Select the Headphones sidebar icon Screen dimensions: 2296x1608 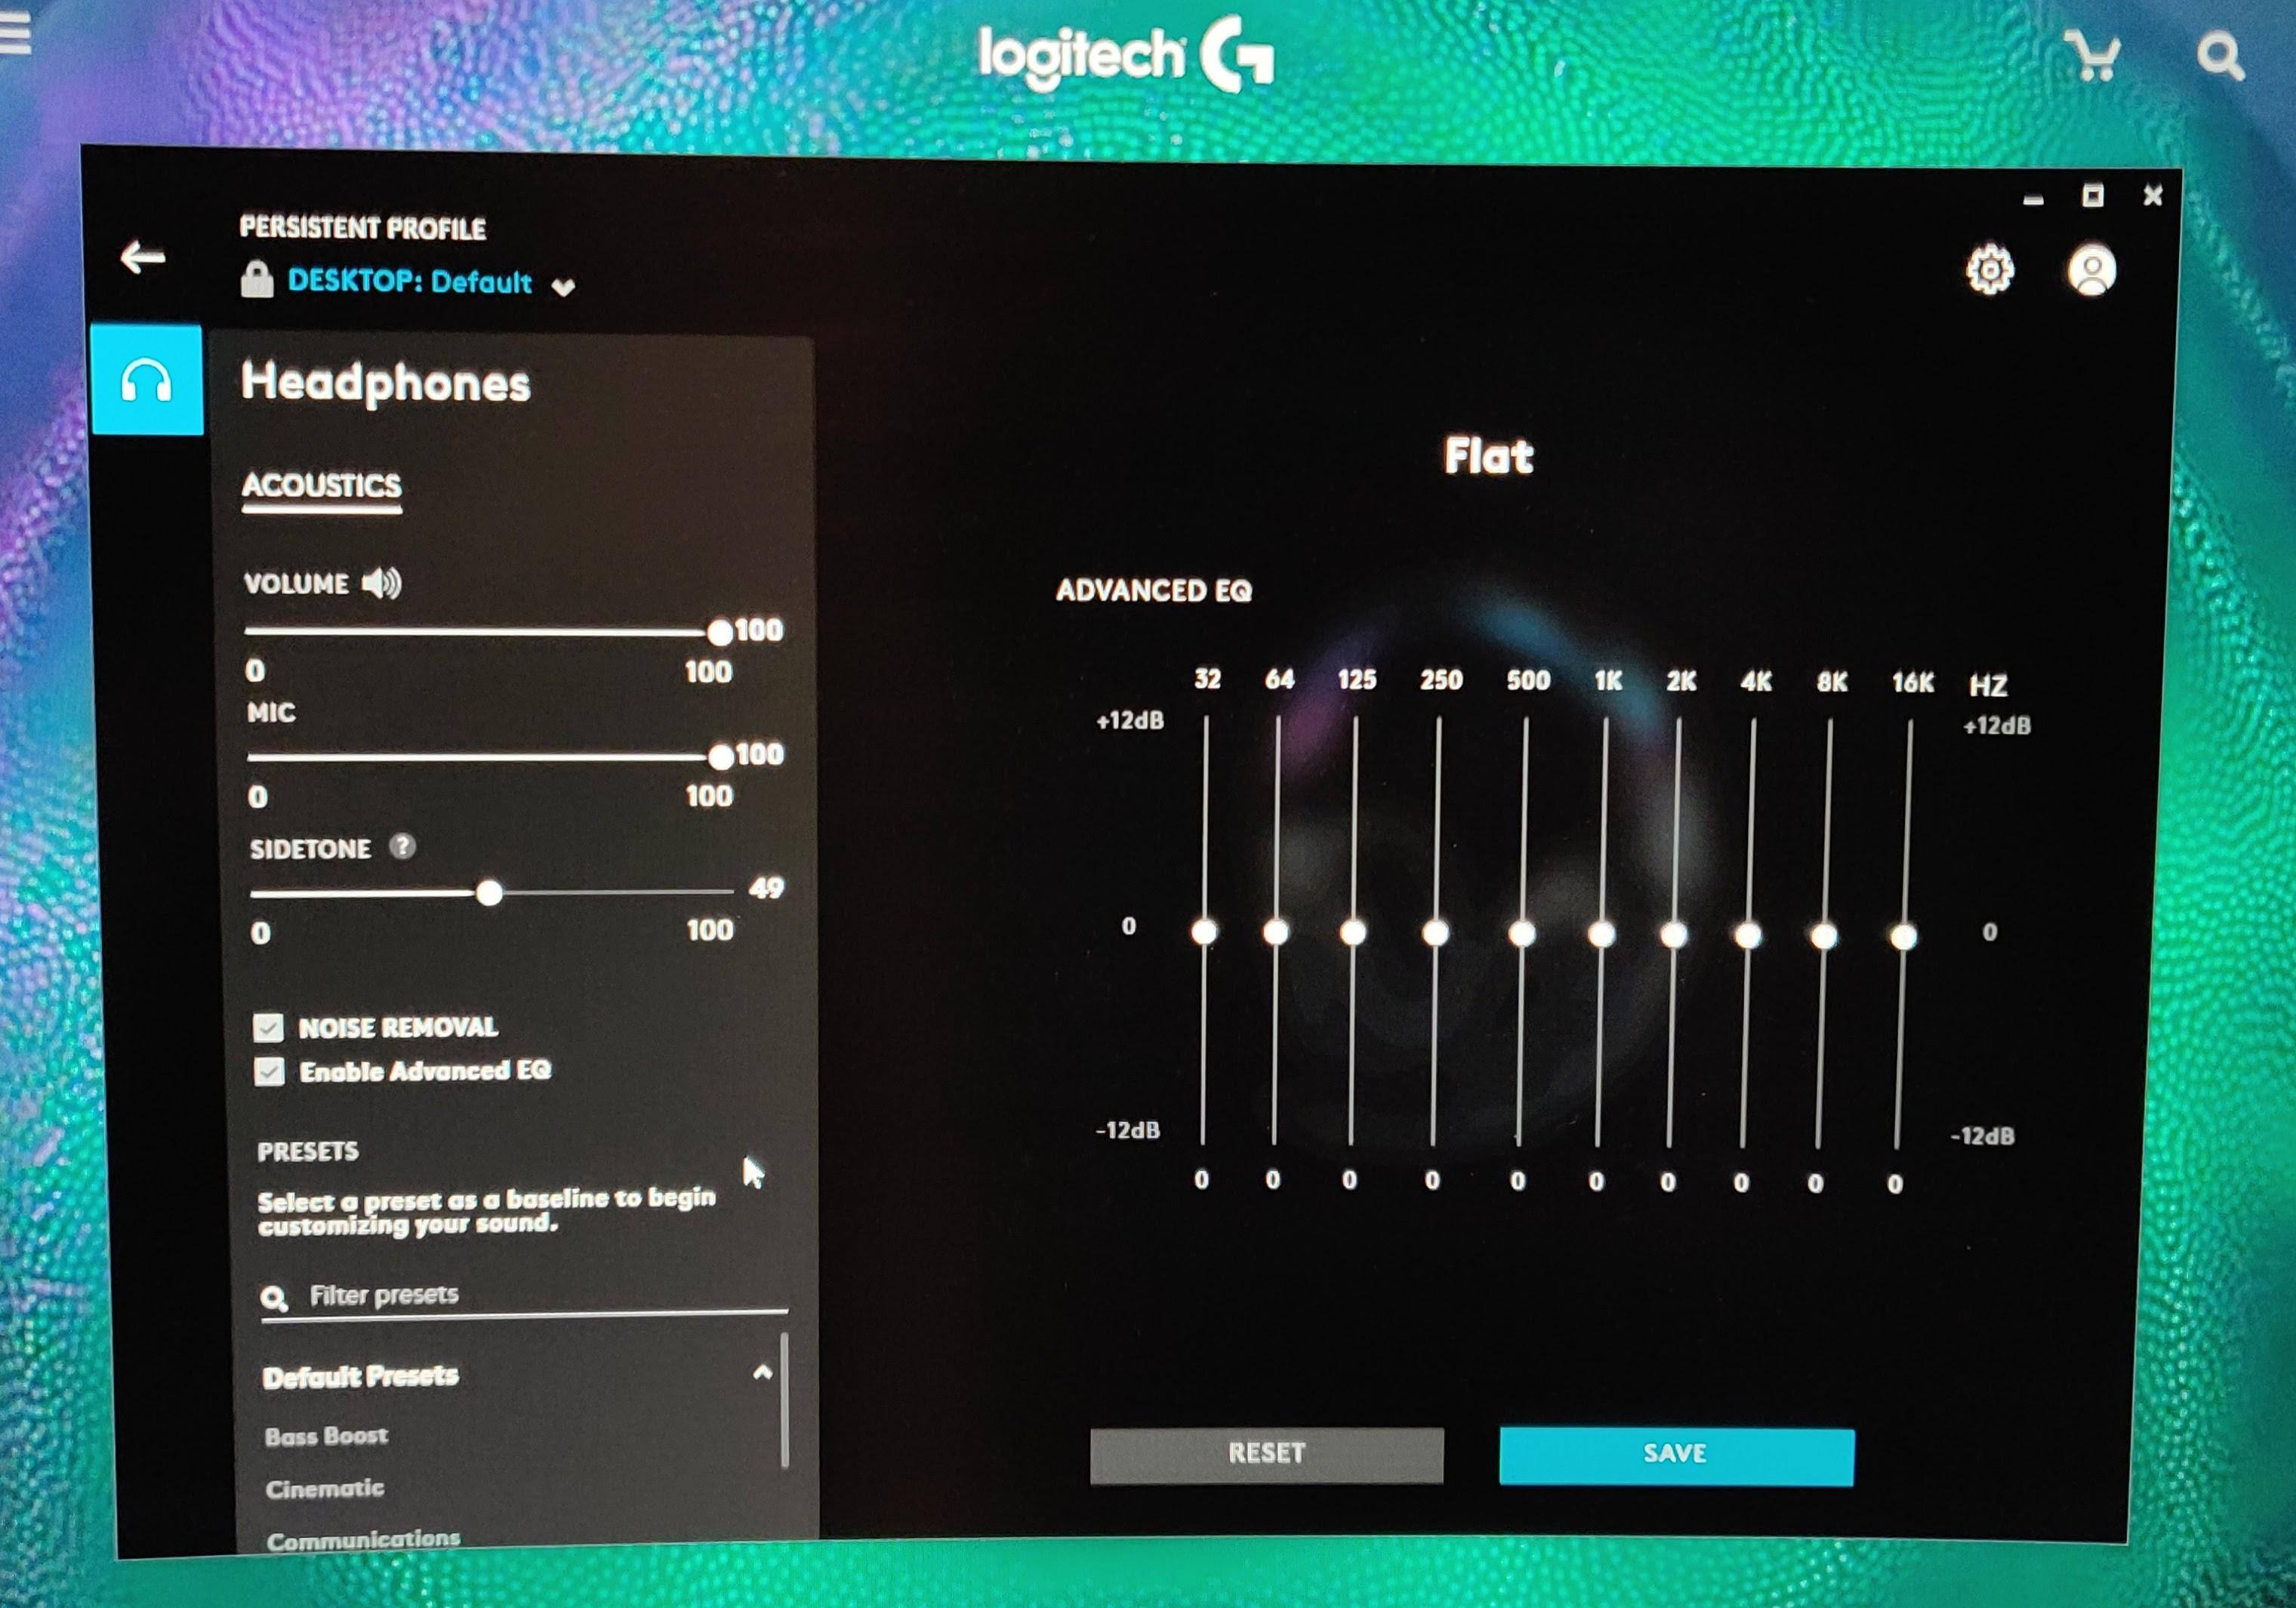coord(146,380)
